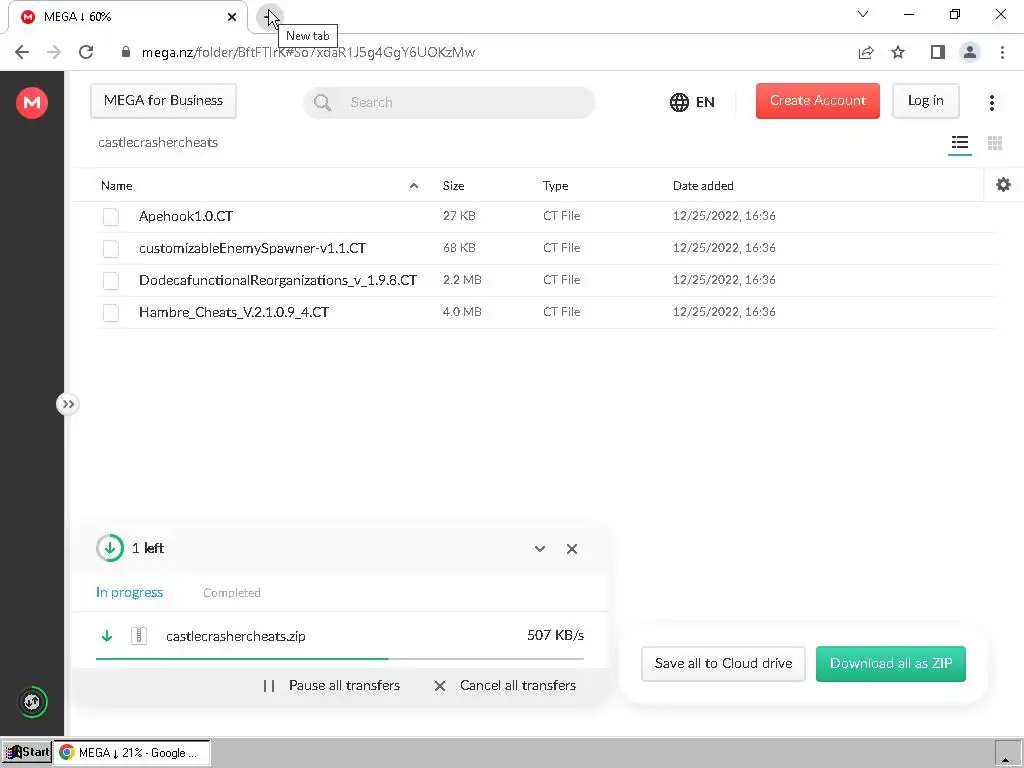The width and height of the screenshot is (1024, 768).
Task: Open the Windows Start menu
Action: 27,752
